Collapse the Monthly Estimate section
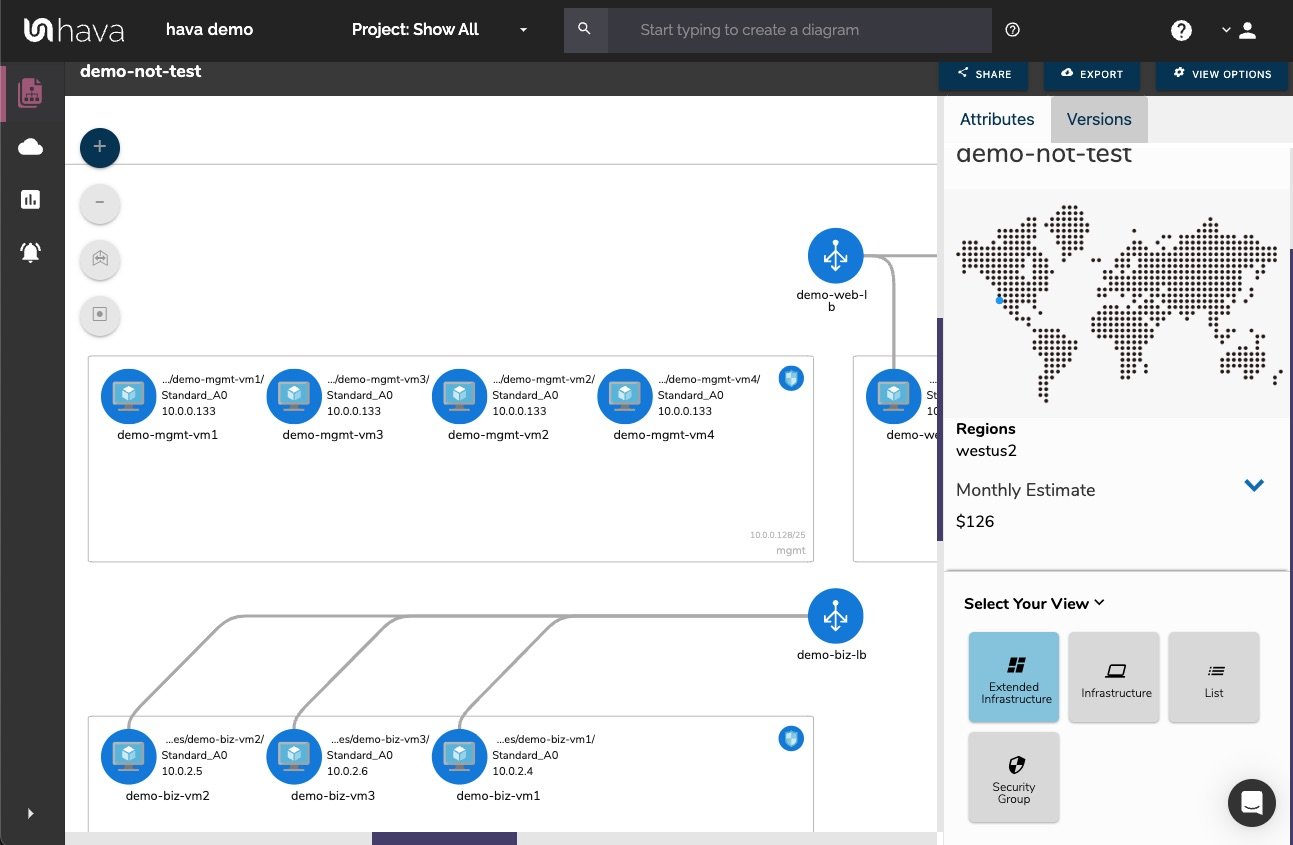Image resolution: width=1293 pixels, height=845 pixels. 1253,485
